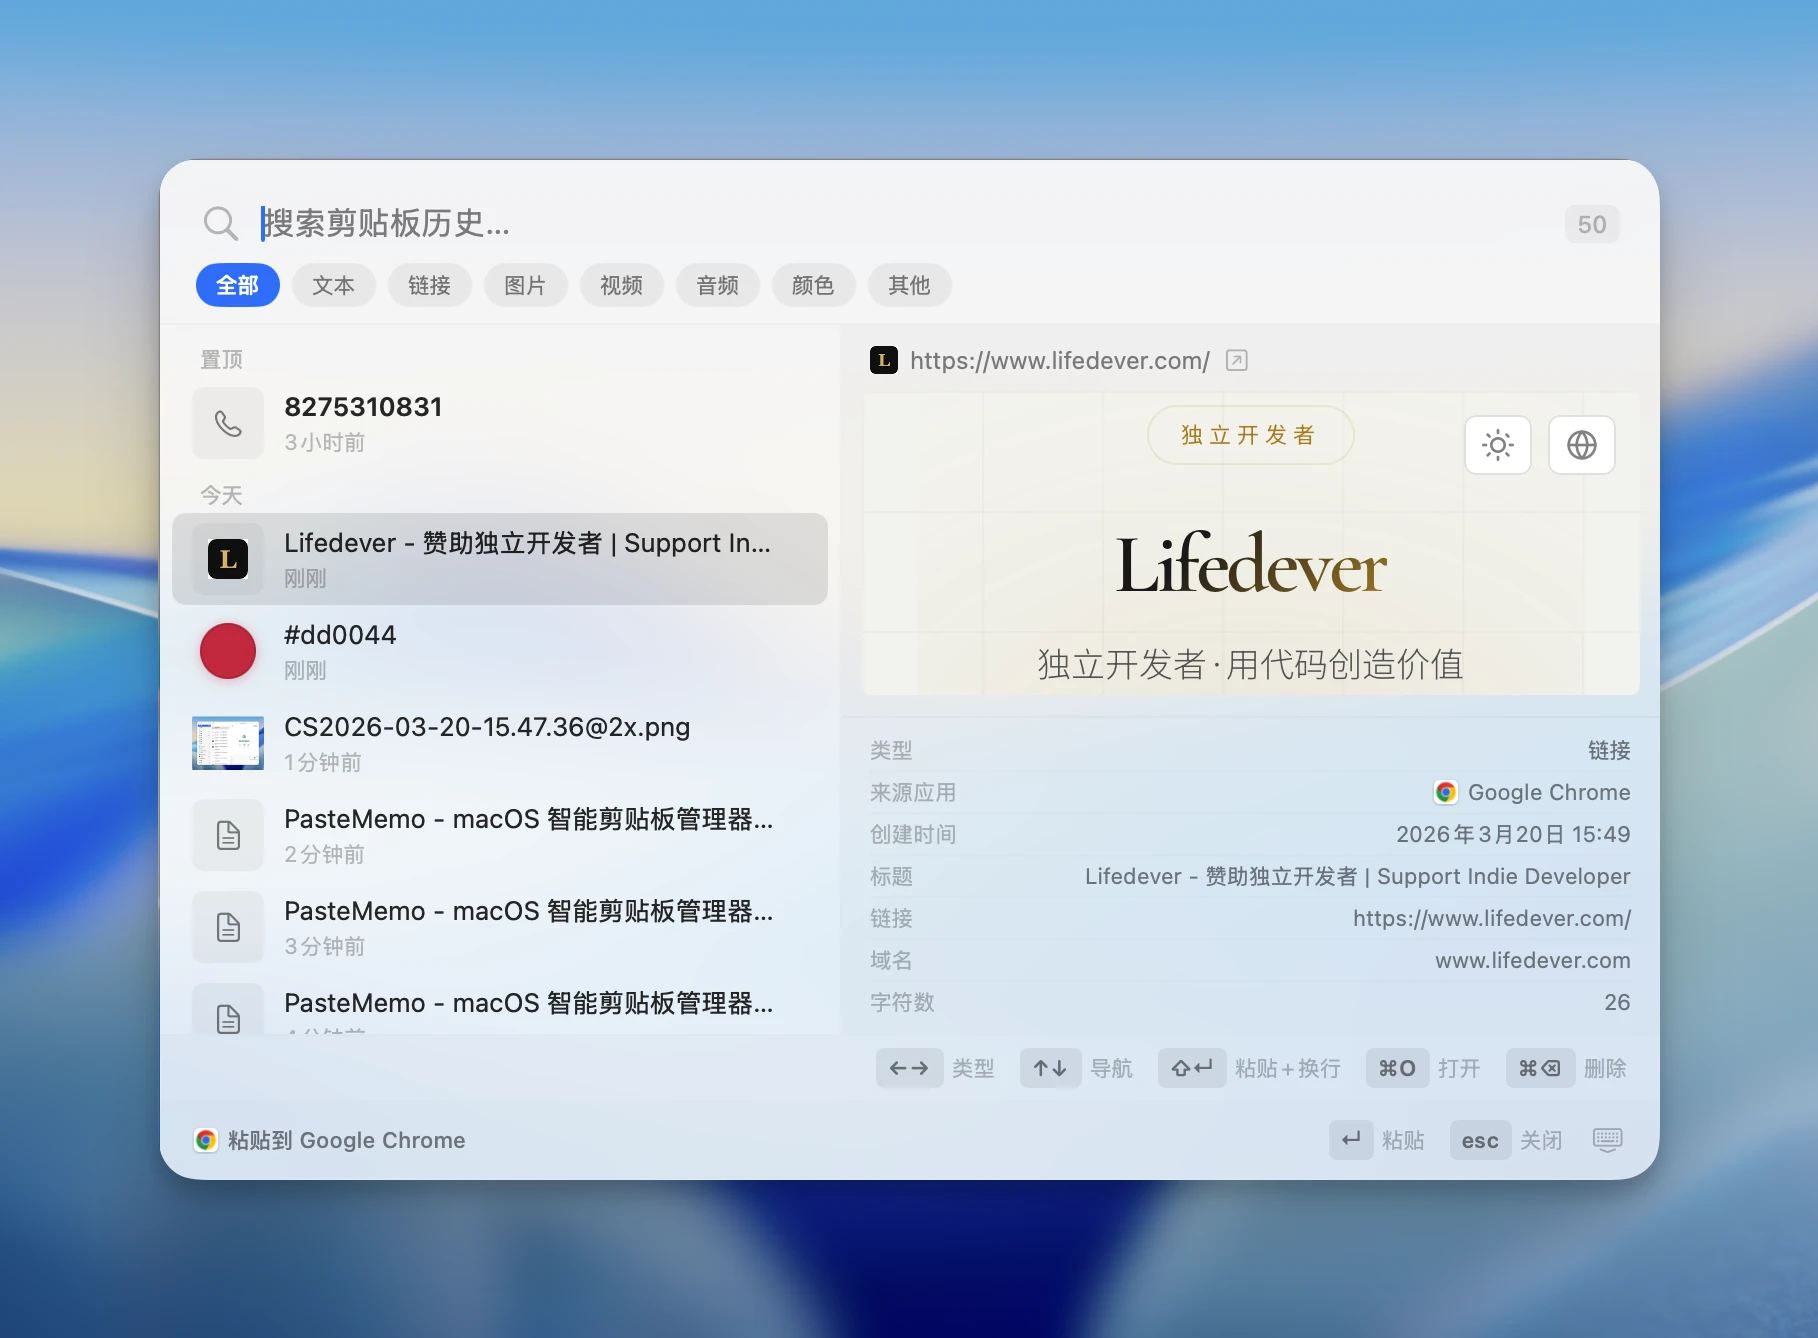
Task: Focus the clipboard history search field
Action: coord(900,223)
